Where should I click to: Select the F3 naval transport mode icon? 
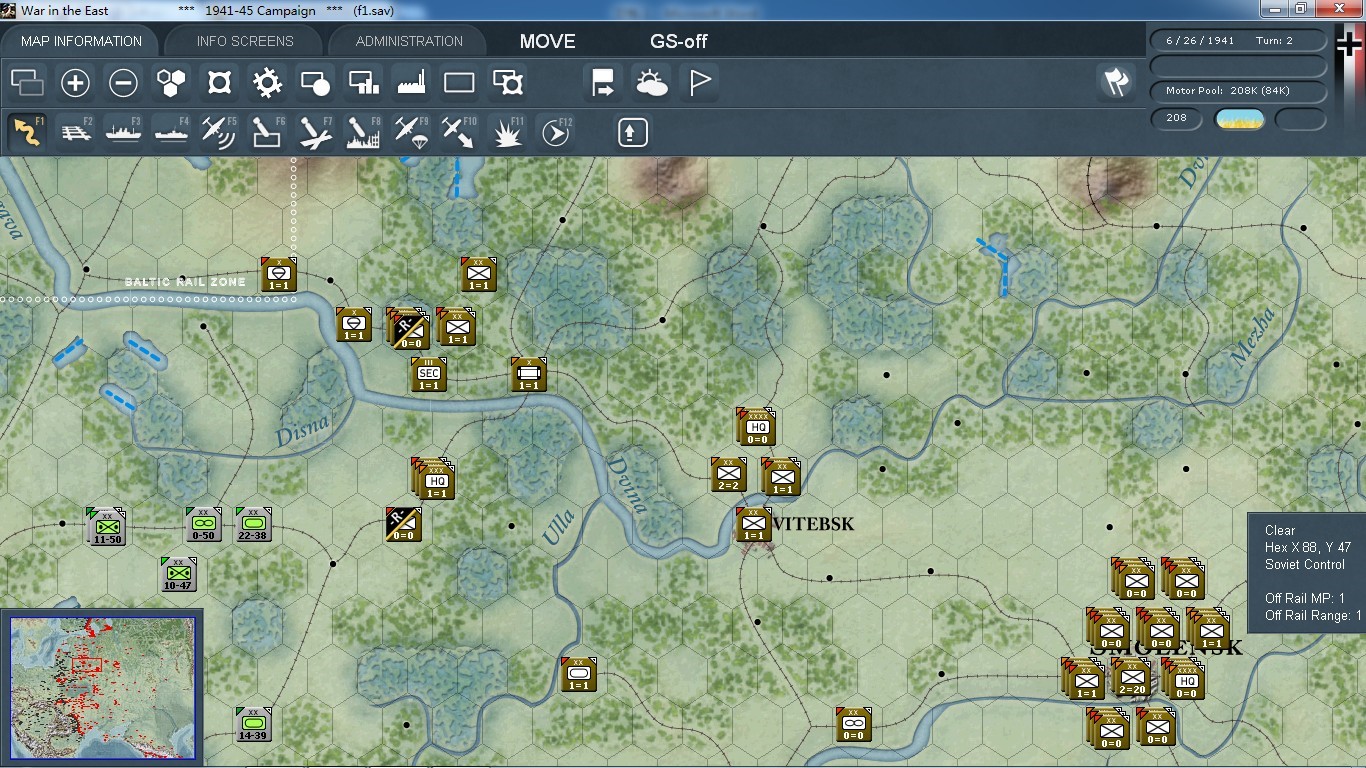click(123, 132)
